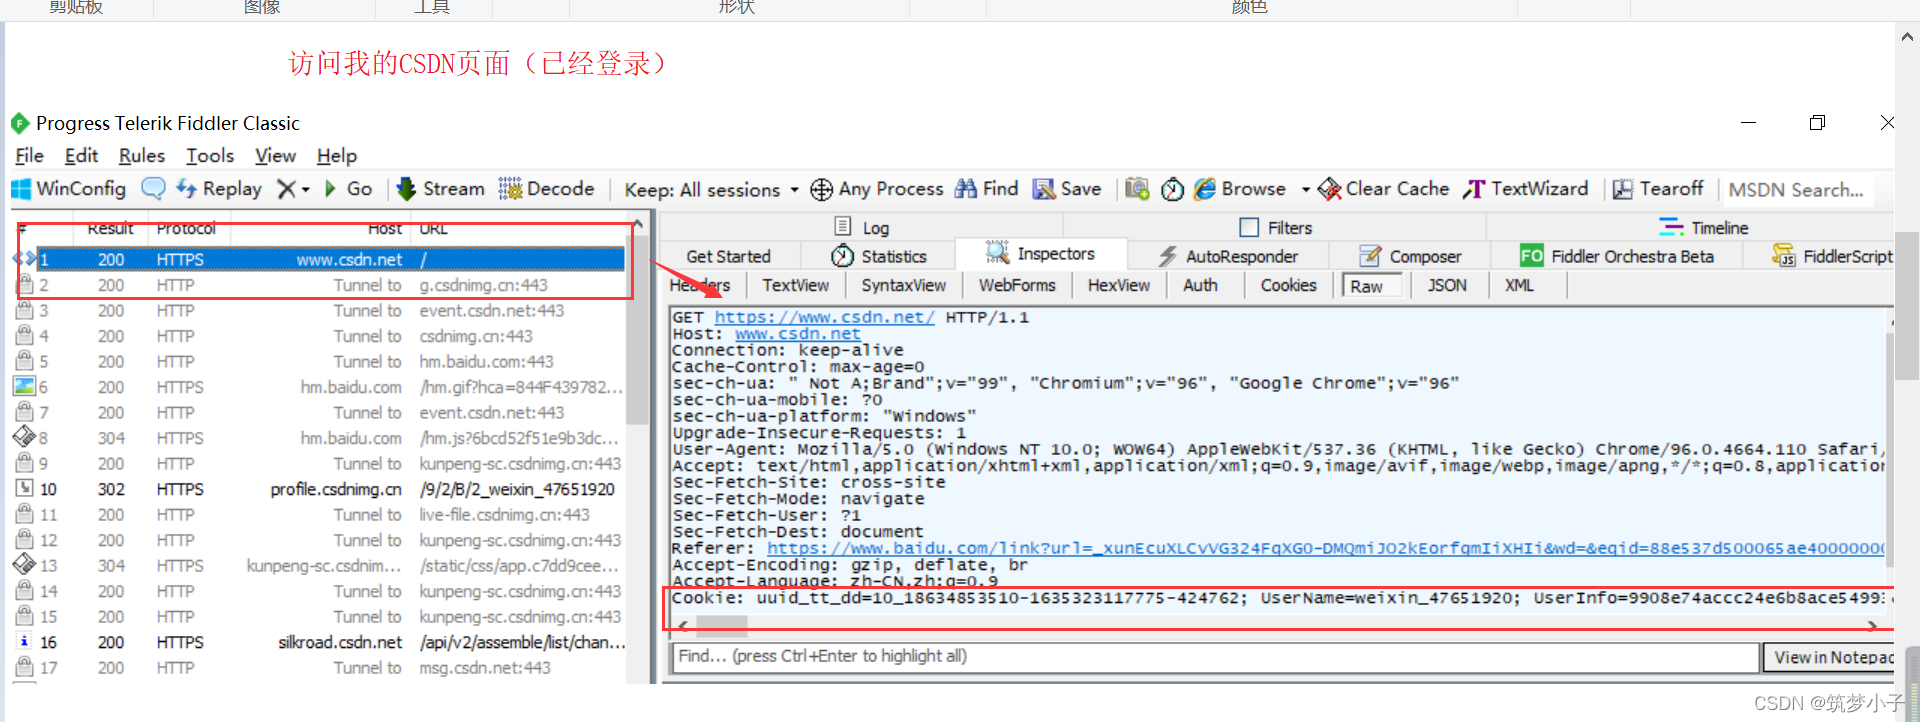Click the comment speech bubble icon

click(153, 188)
